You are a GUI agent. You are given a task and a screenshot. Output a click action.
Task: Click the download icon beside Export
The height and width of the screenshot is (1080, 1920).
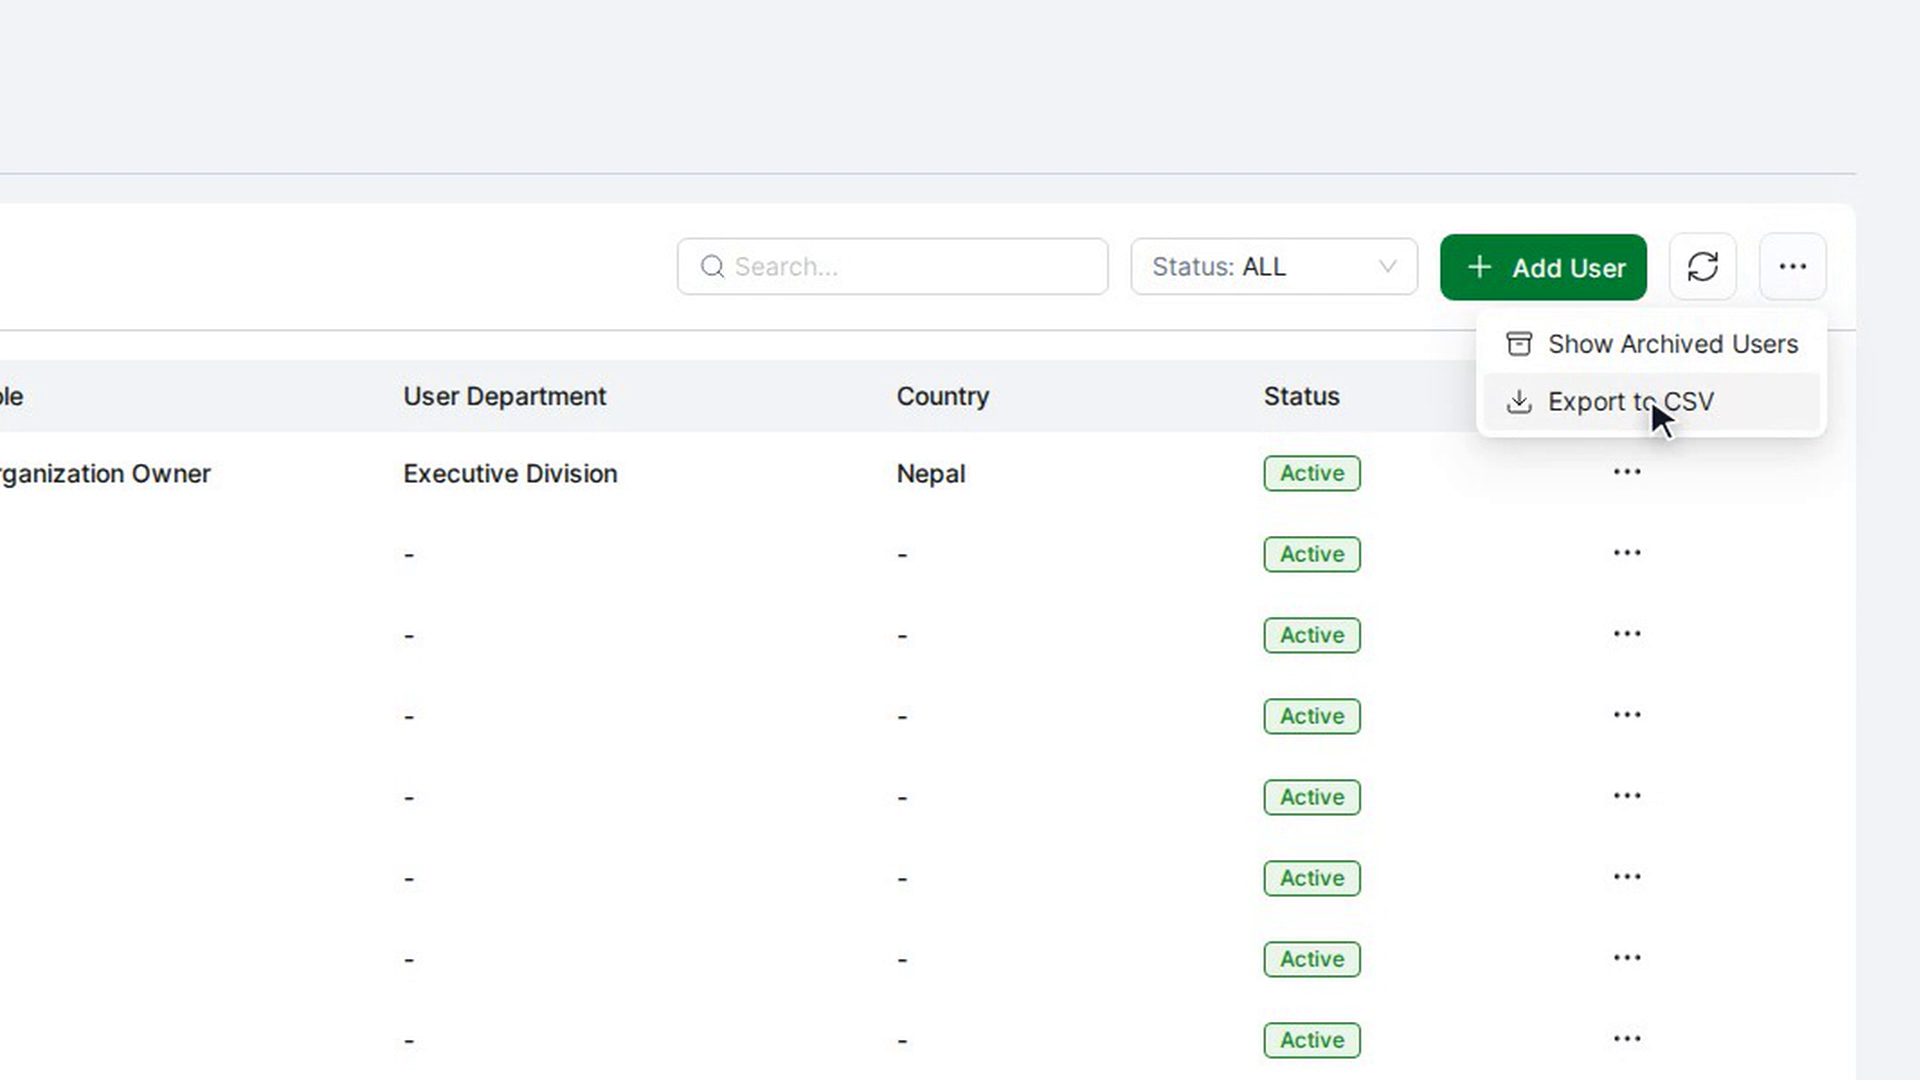click(x=1519, y=402)
